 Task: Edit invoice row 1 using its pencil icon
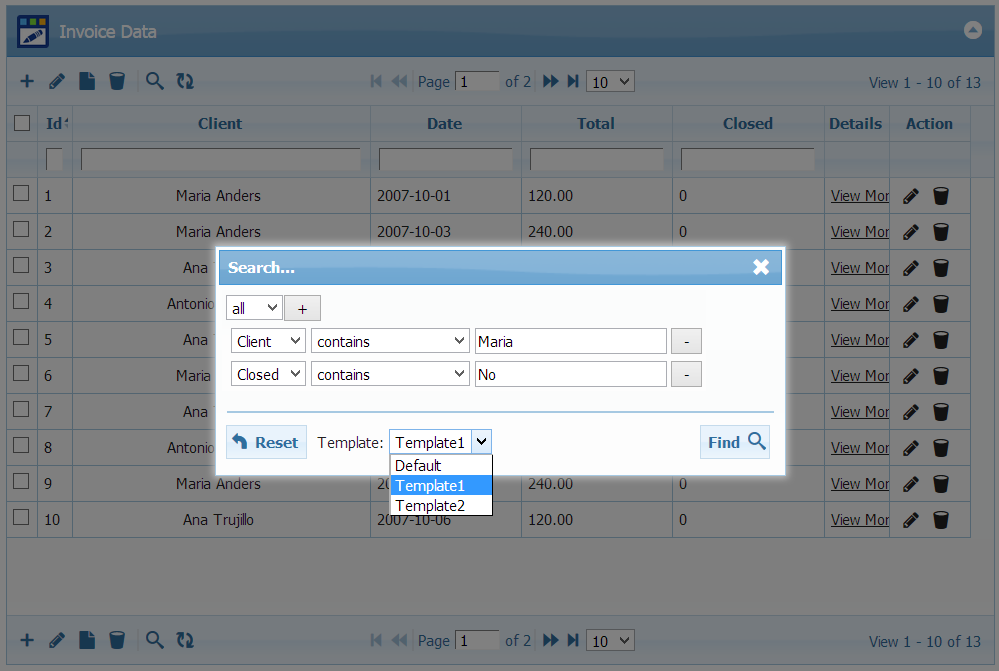click(910, 195)
